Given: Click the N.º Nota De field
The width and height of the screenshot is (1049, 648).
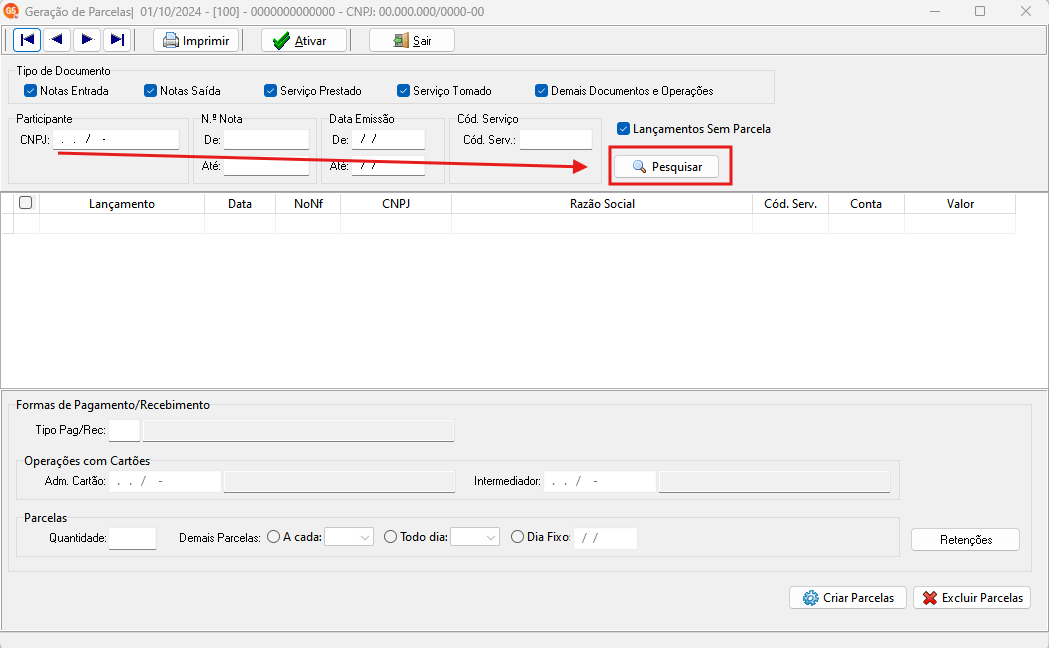Looking at the screenshot, I should coord(266,140).
